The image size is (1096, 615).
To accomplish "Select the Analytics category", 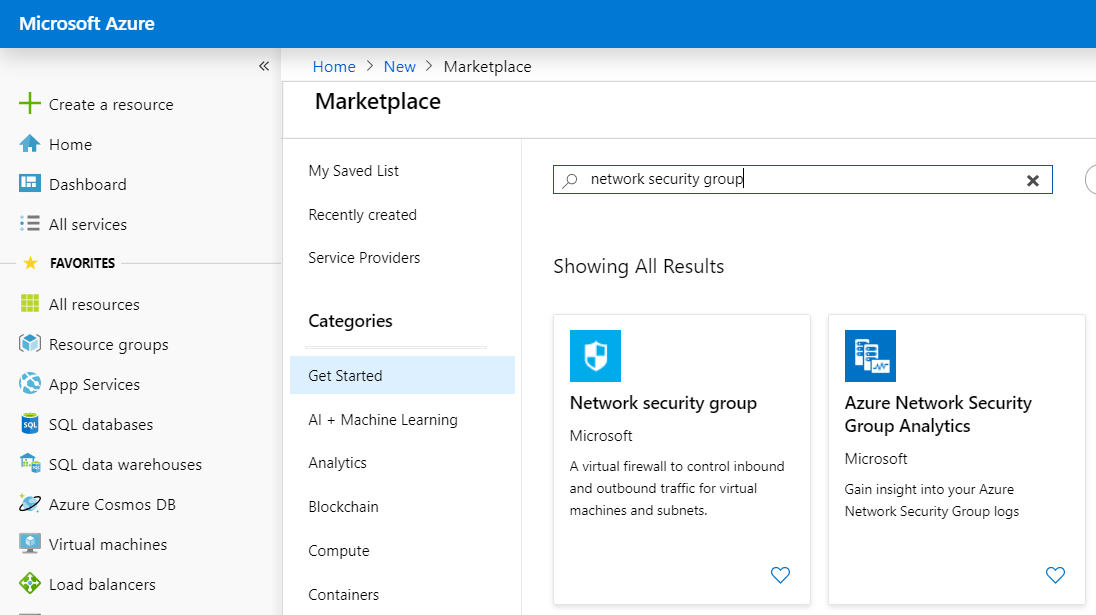I will click(x=337, y=463).
